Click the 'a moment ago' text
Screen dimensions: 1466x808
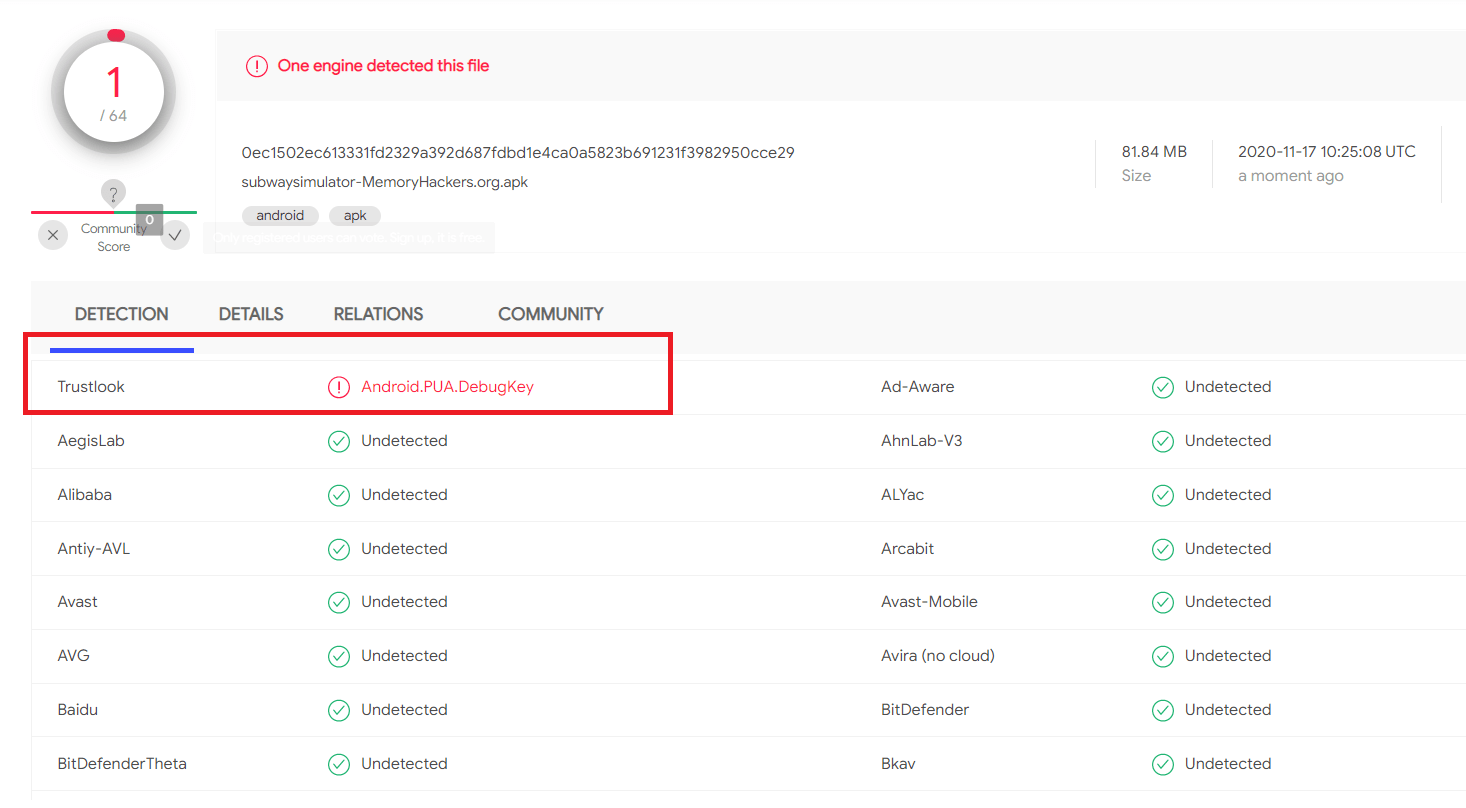tap(1291, 176)
